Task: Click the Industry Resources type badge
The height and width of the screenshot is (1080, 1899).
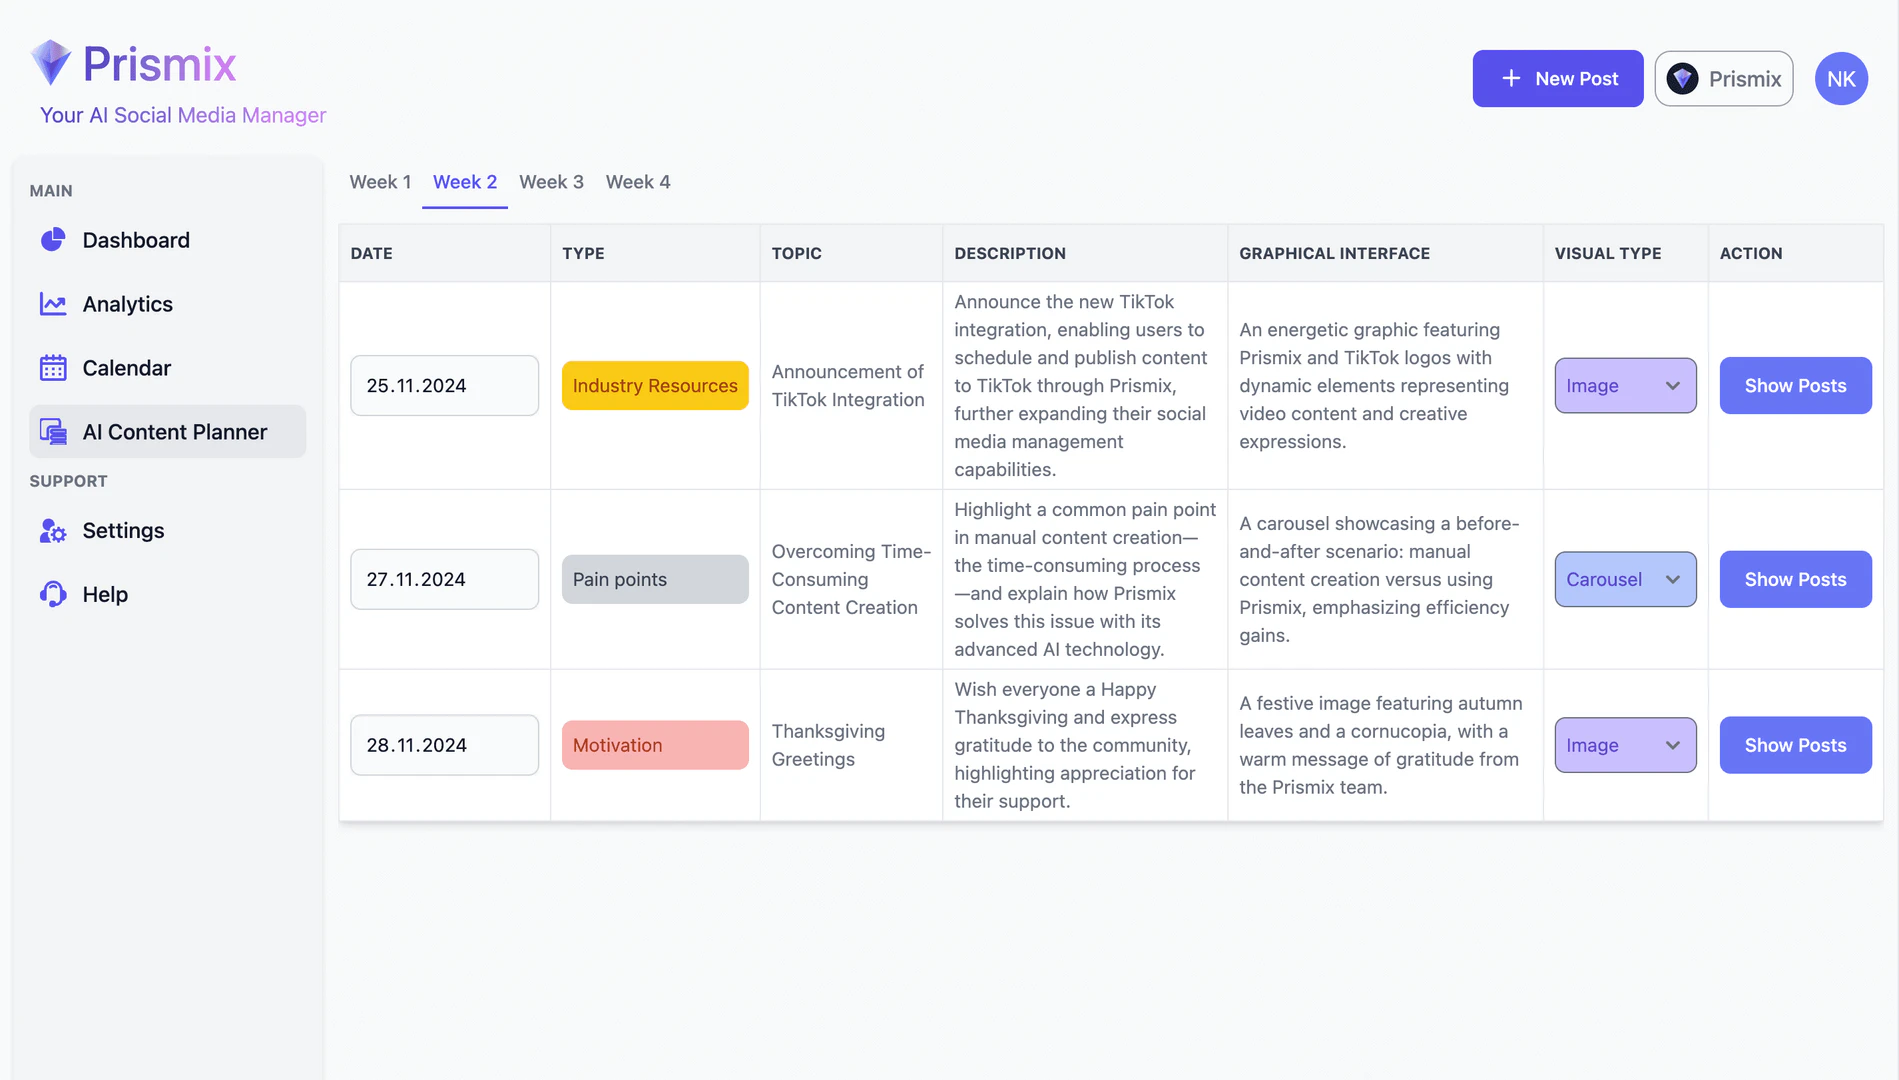Action: [654, 385]
